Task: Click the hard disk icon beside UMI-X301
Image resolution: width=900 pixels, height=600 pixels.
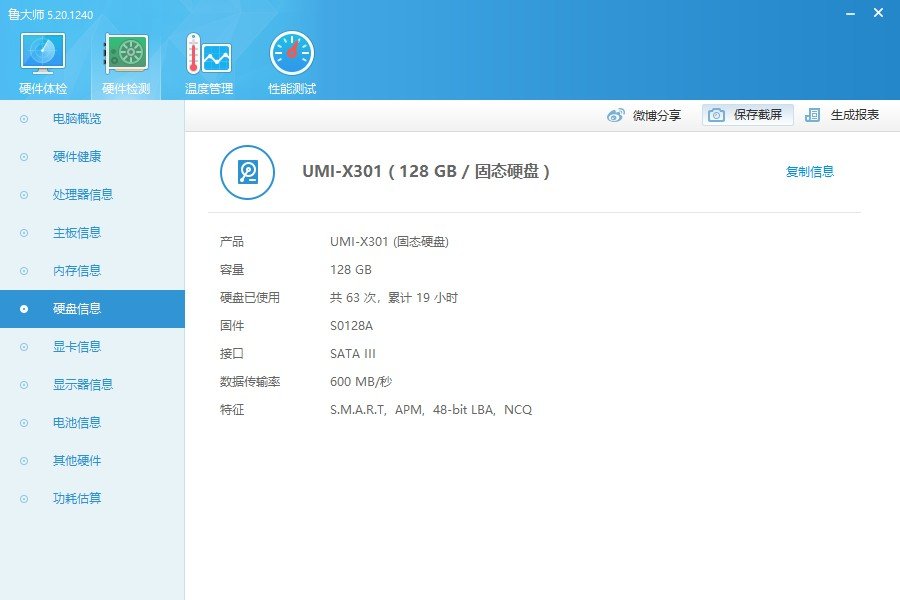Action: point(247,172)
